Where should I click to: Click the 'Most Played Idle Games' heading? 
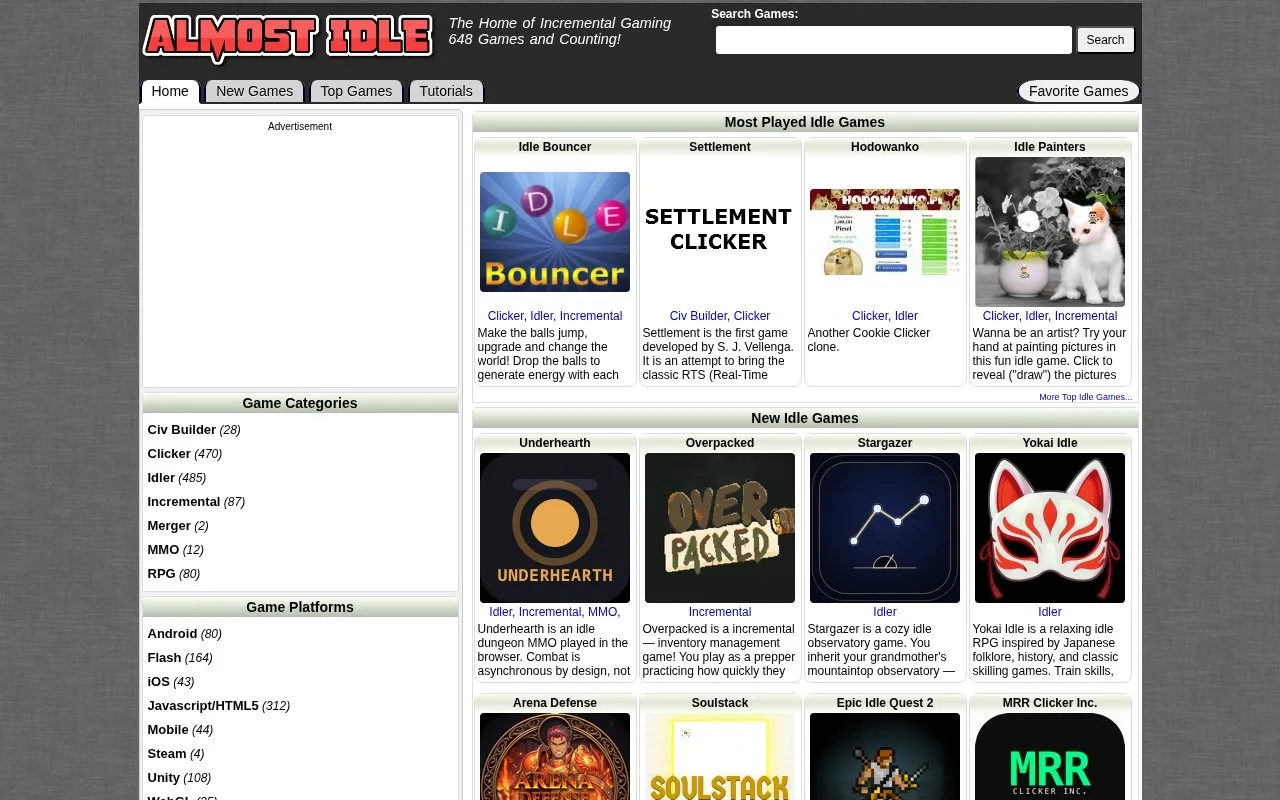[805, 122]
